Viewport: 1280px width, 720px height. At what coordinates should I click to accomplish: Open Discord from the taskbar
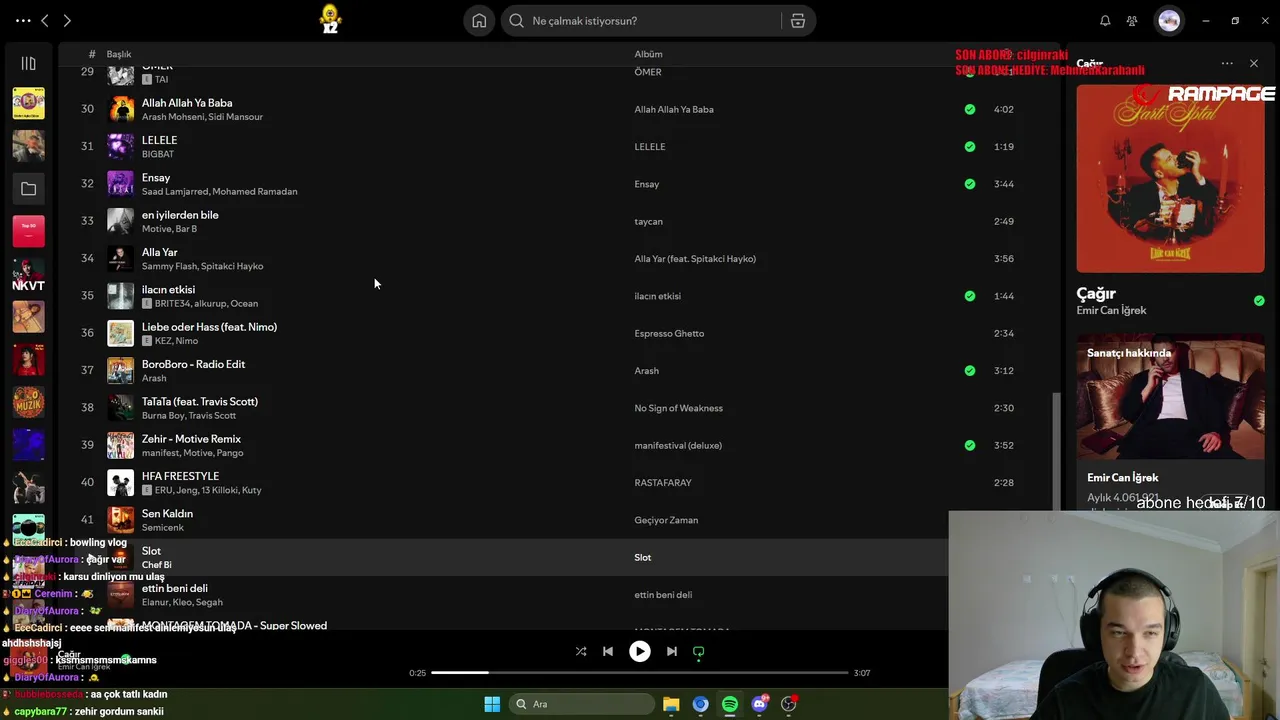759,704
